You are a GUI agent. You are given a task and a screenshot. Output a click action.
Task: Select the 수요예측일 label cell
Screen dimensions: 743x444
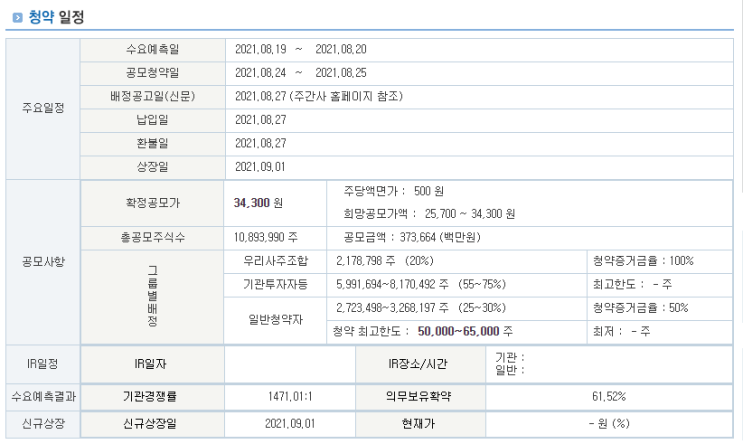click(x=153, y=50)
